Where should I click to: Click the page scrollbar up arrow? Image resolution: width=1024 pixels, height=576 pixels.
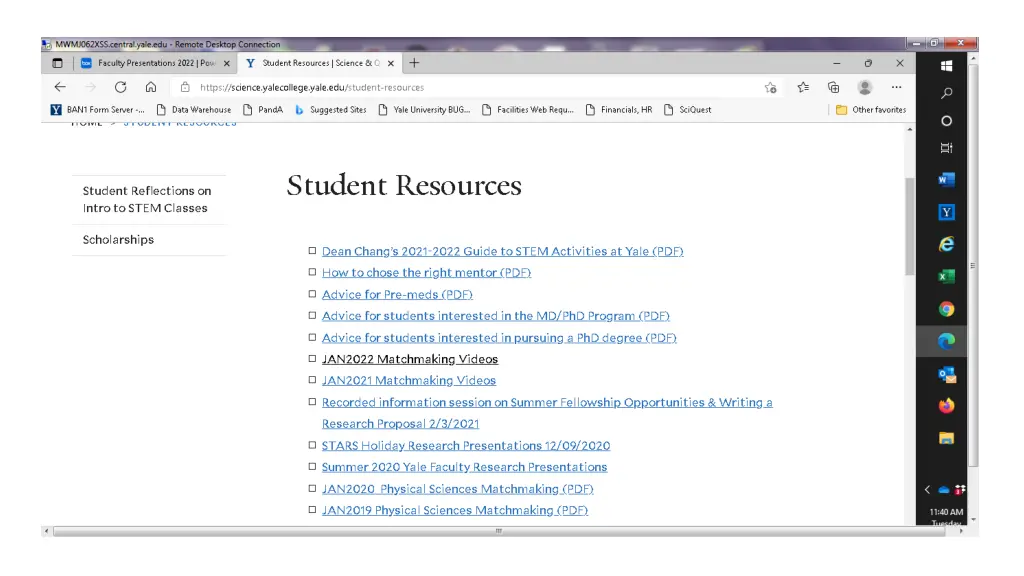click(910, 129)
